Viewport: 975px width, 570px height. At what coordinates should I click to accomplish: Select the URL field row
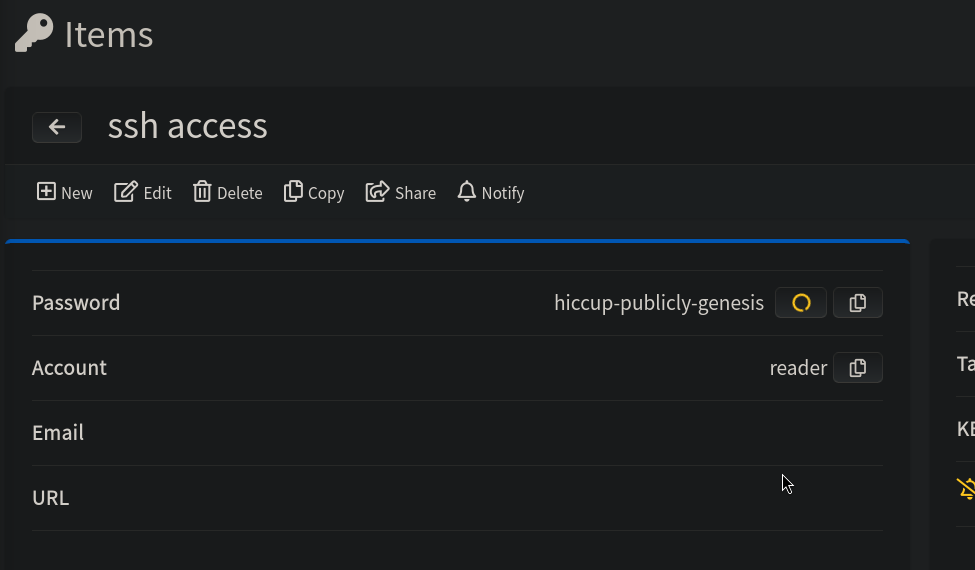[x=457, y=498]
